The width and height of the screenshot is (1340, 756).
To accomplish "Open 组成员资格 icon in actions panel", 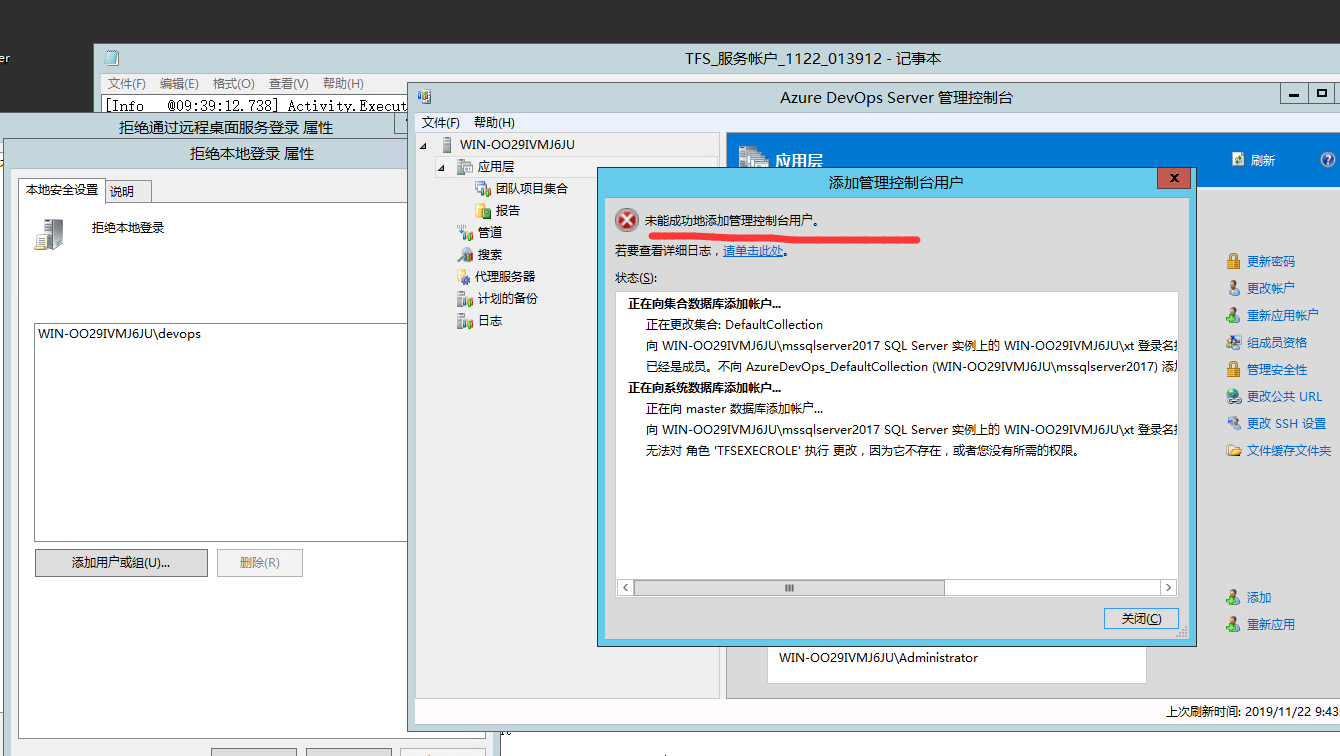I will coord(1233,342).
